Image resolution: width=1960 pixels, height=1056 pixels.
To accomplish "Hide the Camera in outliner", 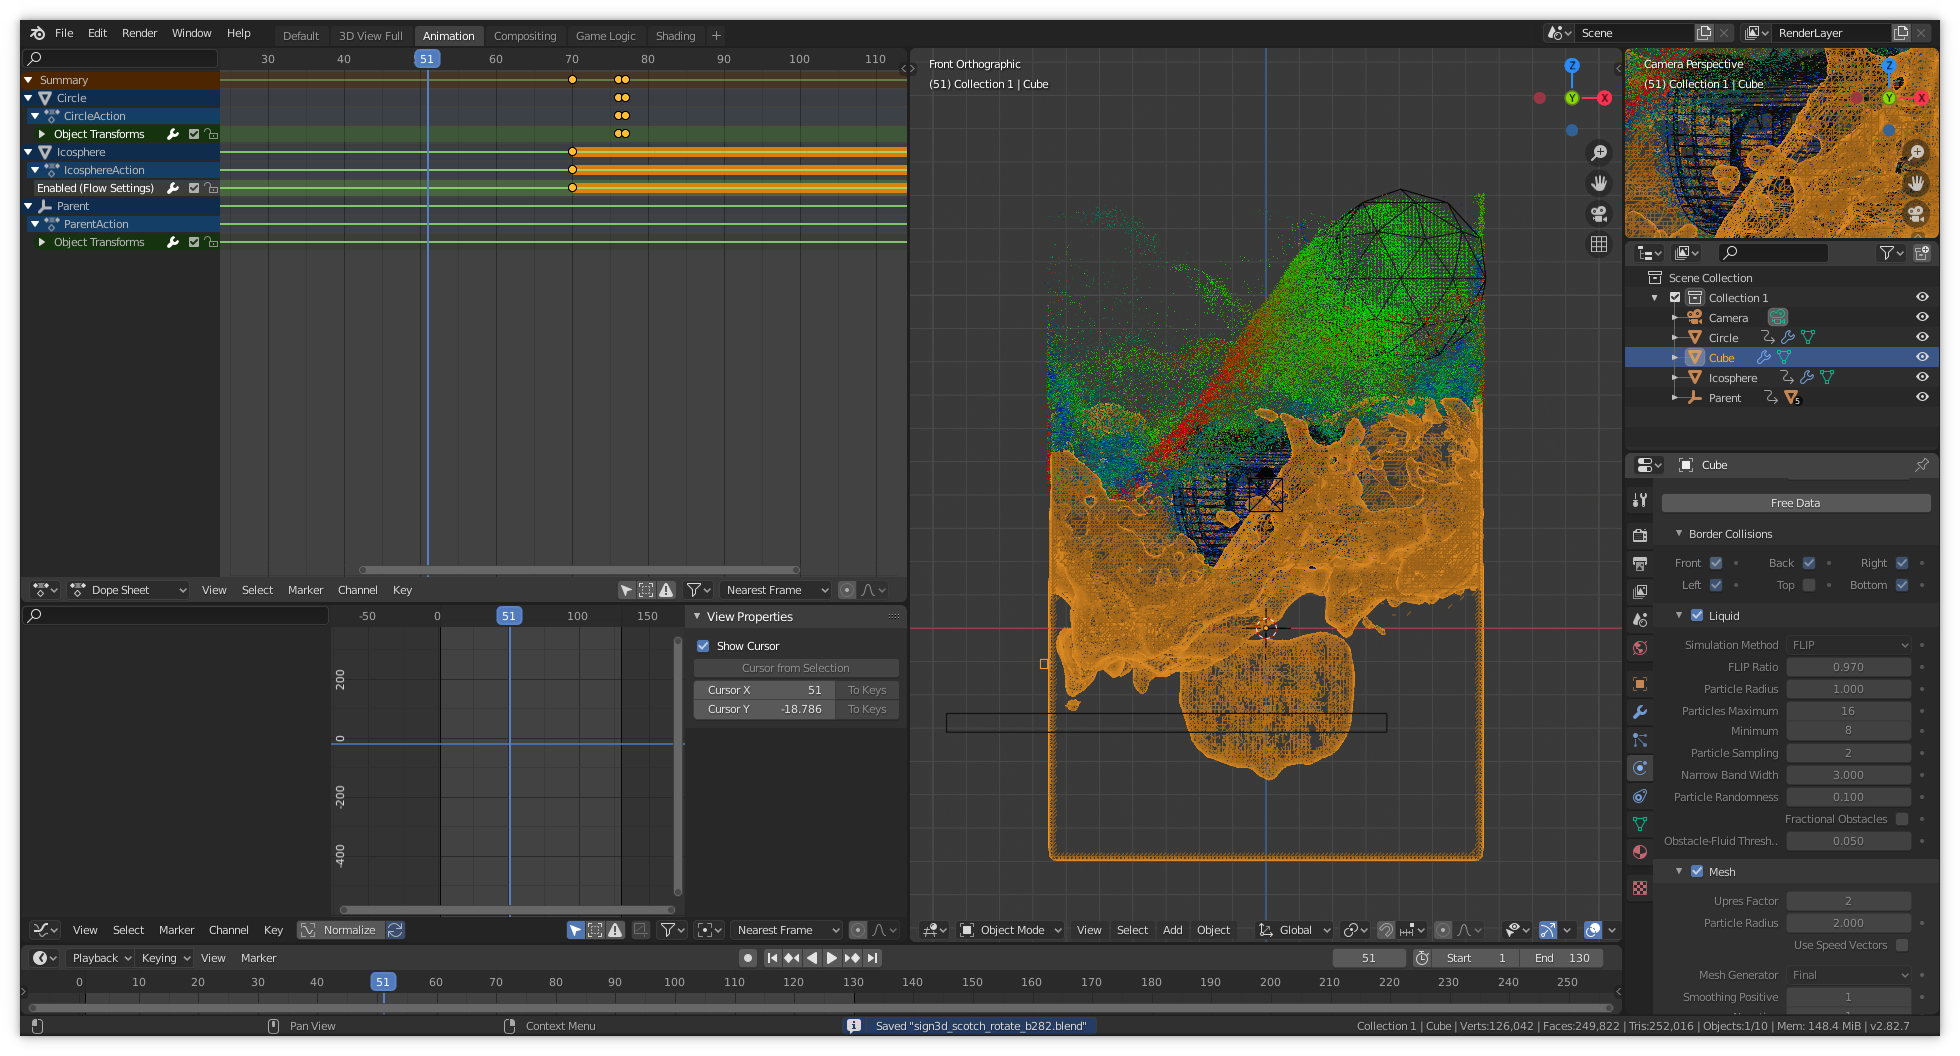I will pos(1922,317).
